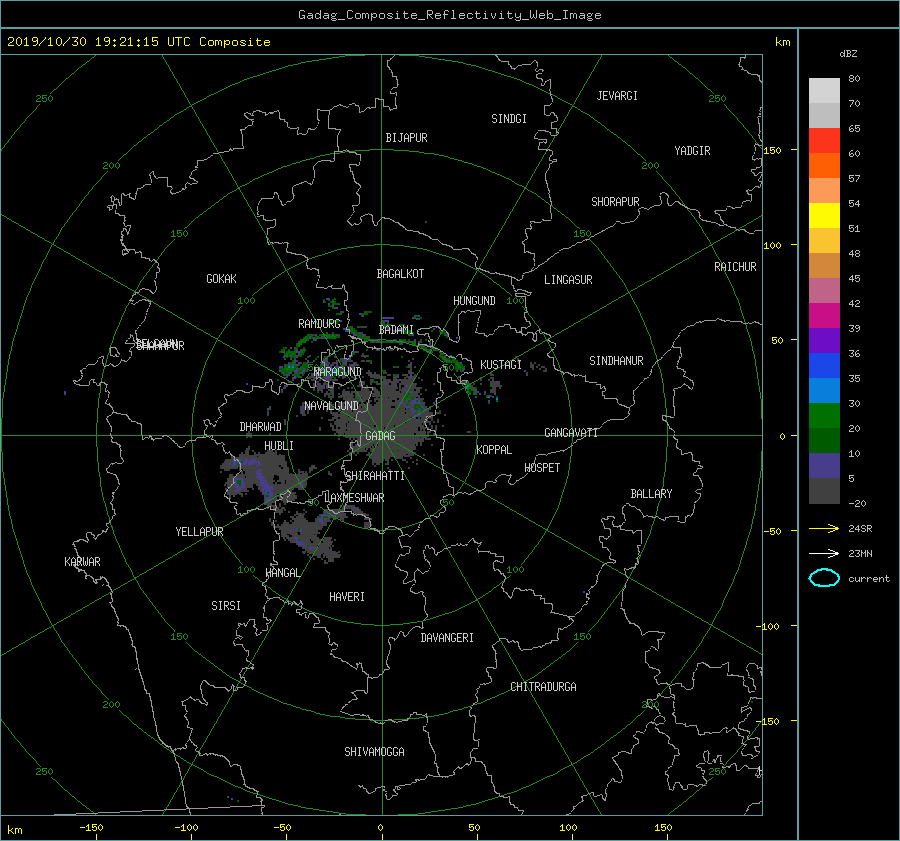Click the cyan current-position ellipse icon
Screen dimensions: 900x841
pos(824,578)
